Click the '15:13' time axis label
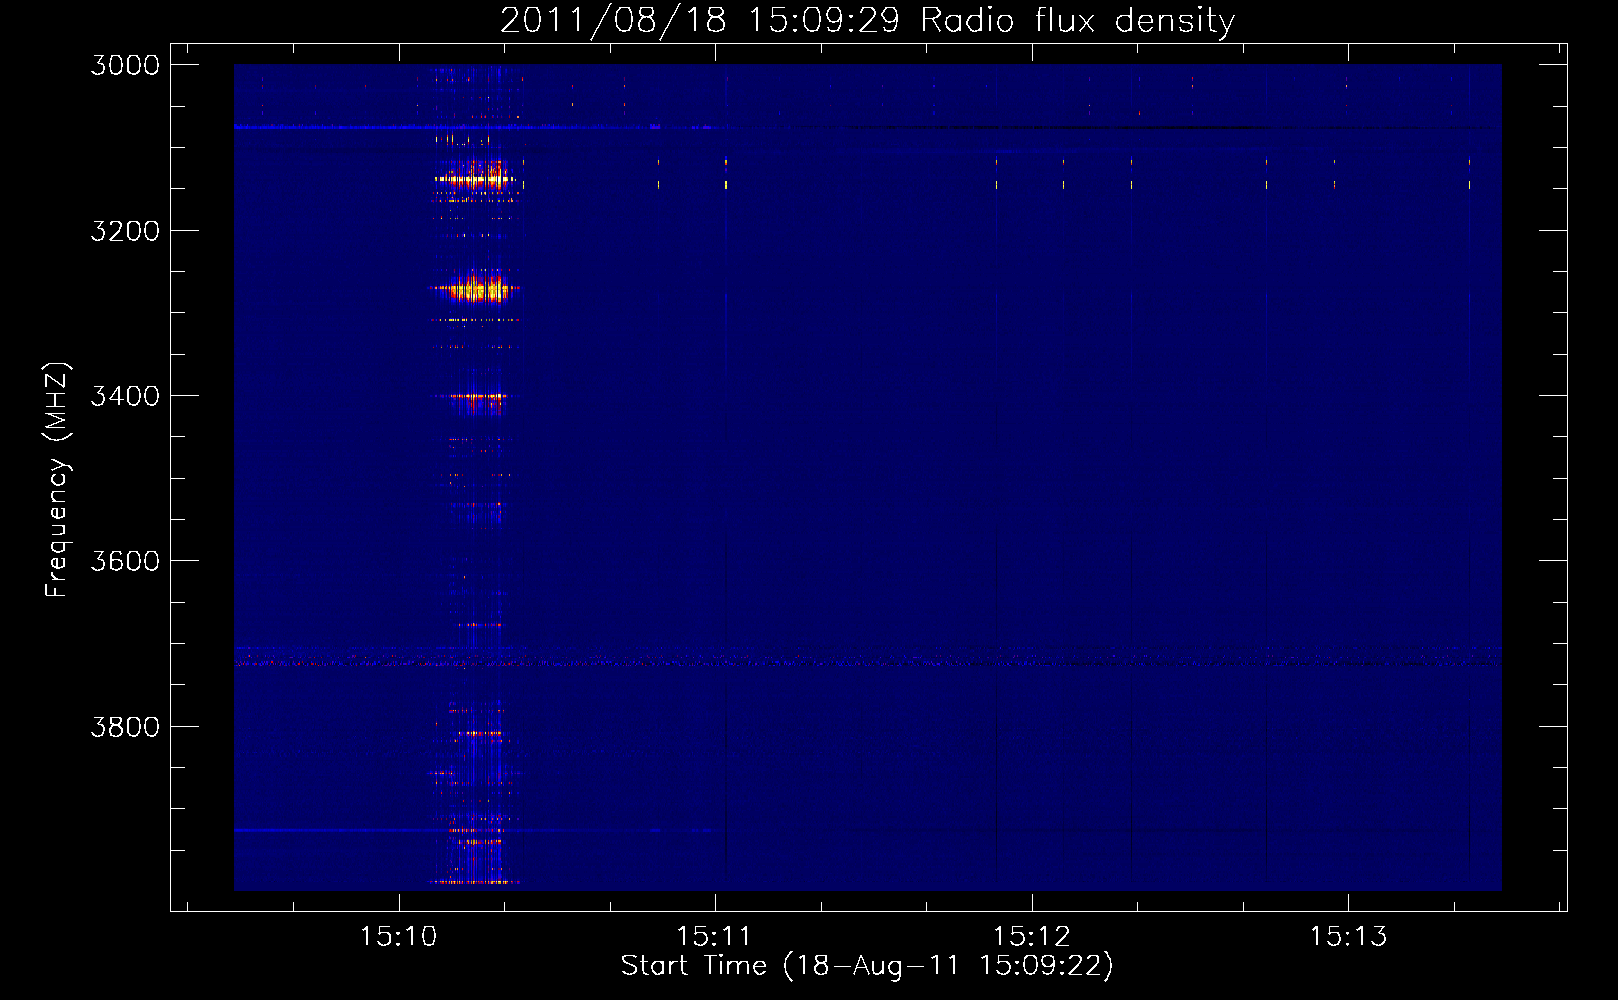The image size is (1618, 1000). [x=1349, y=936]
